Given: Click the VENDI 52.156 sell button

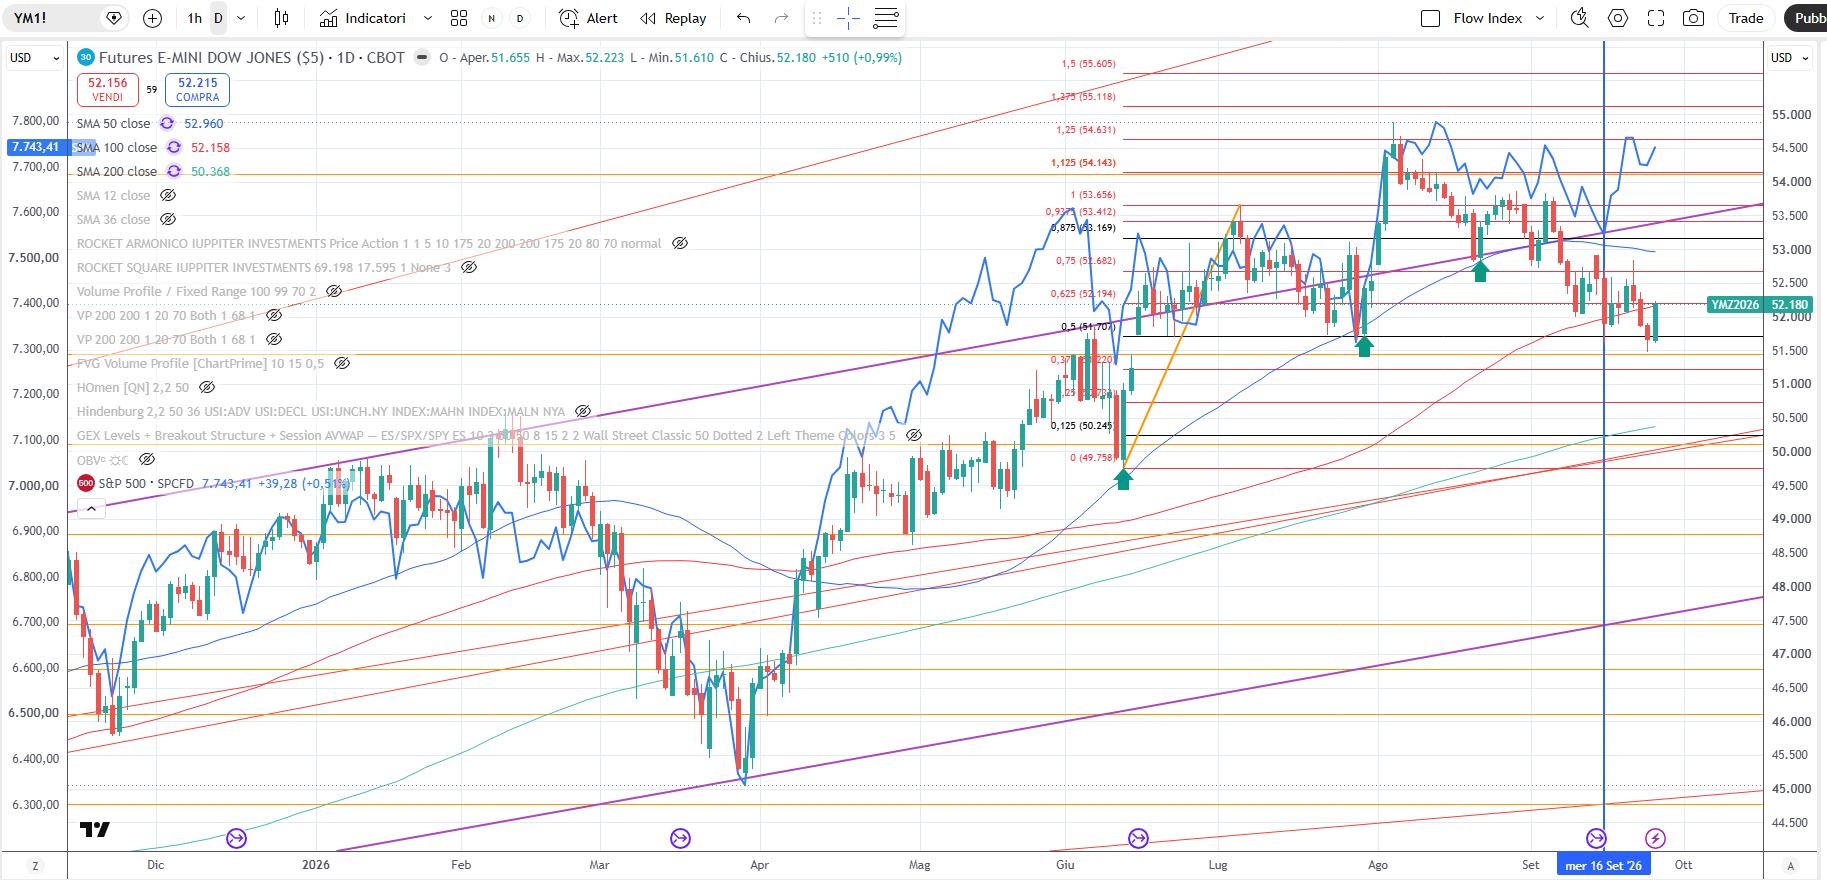Looking at the screenshot, I should [x=108, y=90].
